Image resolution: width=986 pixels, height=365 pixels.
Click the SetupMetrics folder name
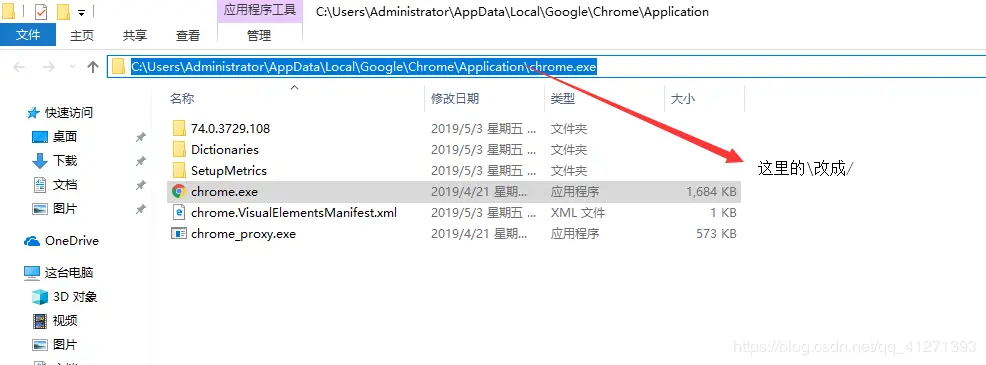pos(229,171)
